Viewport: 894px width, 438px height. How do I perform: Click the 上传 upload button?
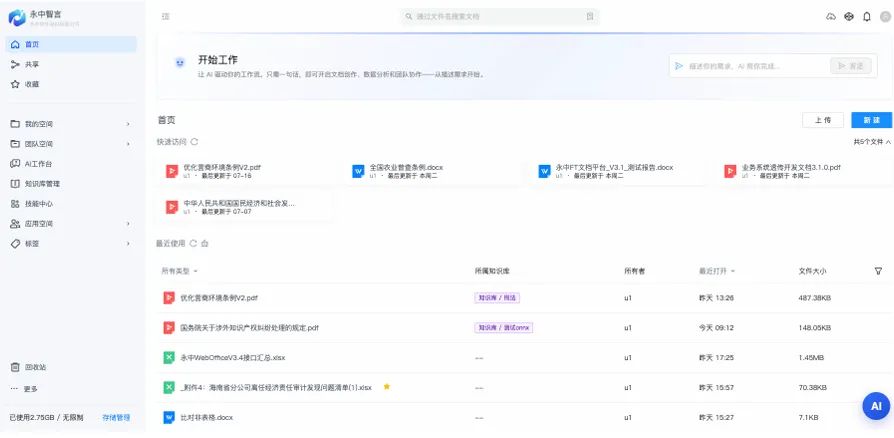[823, 120]
